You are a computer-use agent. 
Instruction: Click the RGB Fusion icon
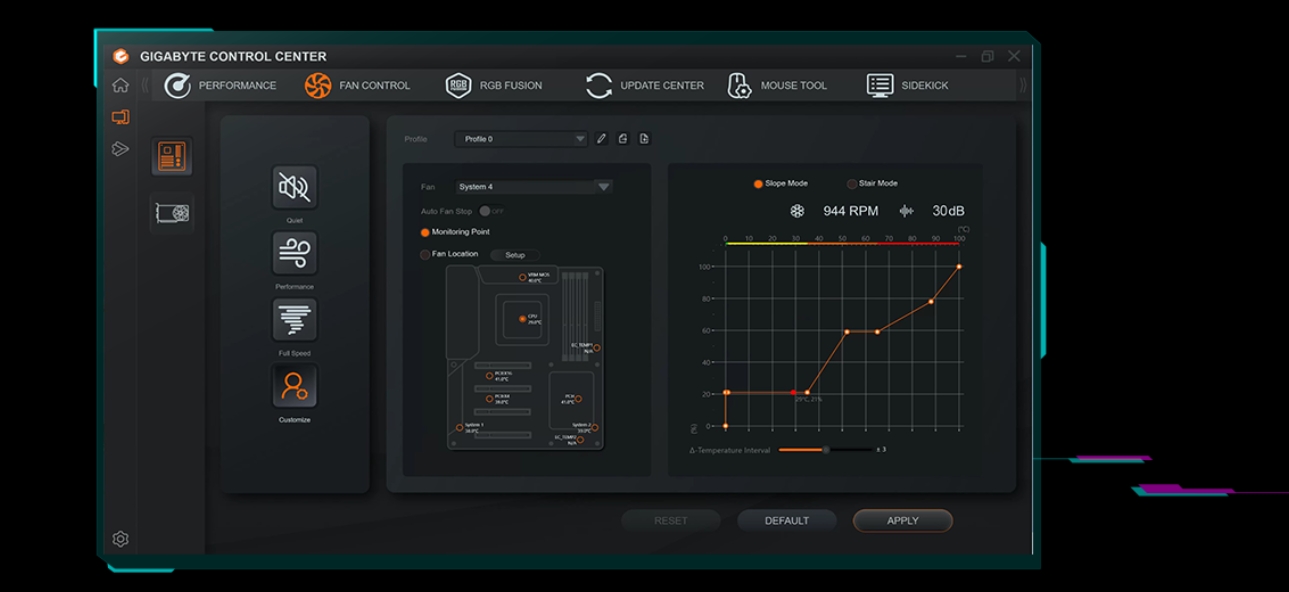click(x=458, y=85)
